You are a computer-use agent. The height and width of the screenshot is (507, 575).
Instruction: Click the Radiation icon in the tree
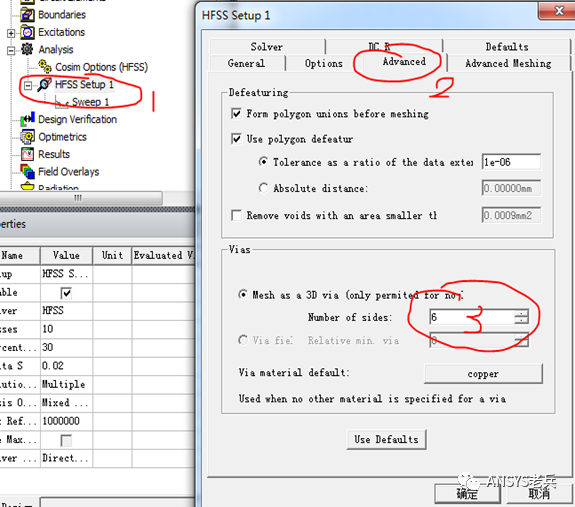[28, 186]
